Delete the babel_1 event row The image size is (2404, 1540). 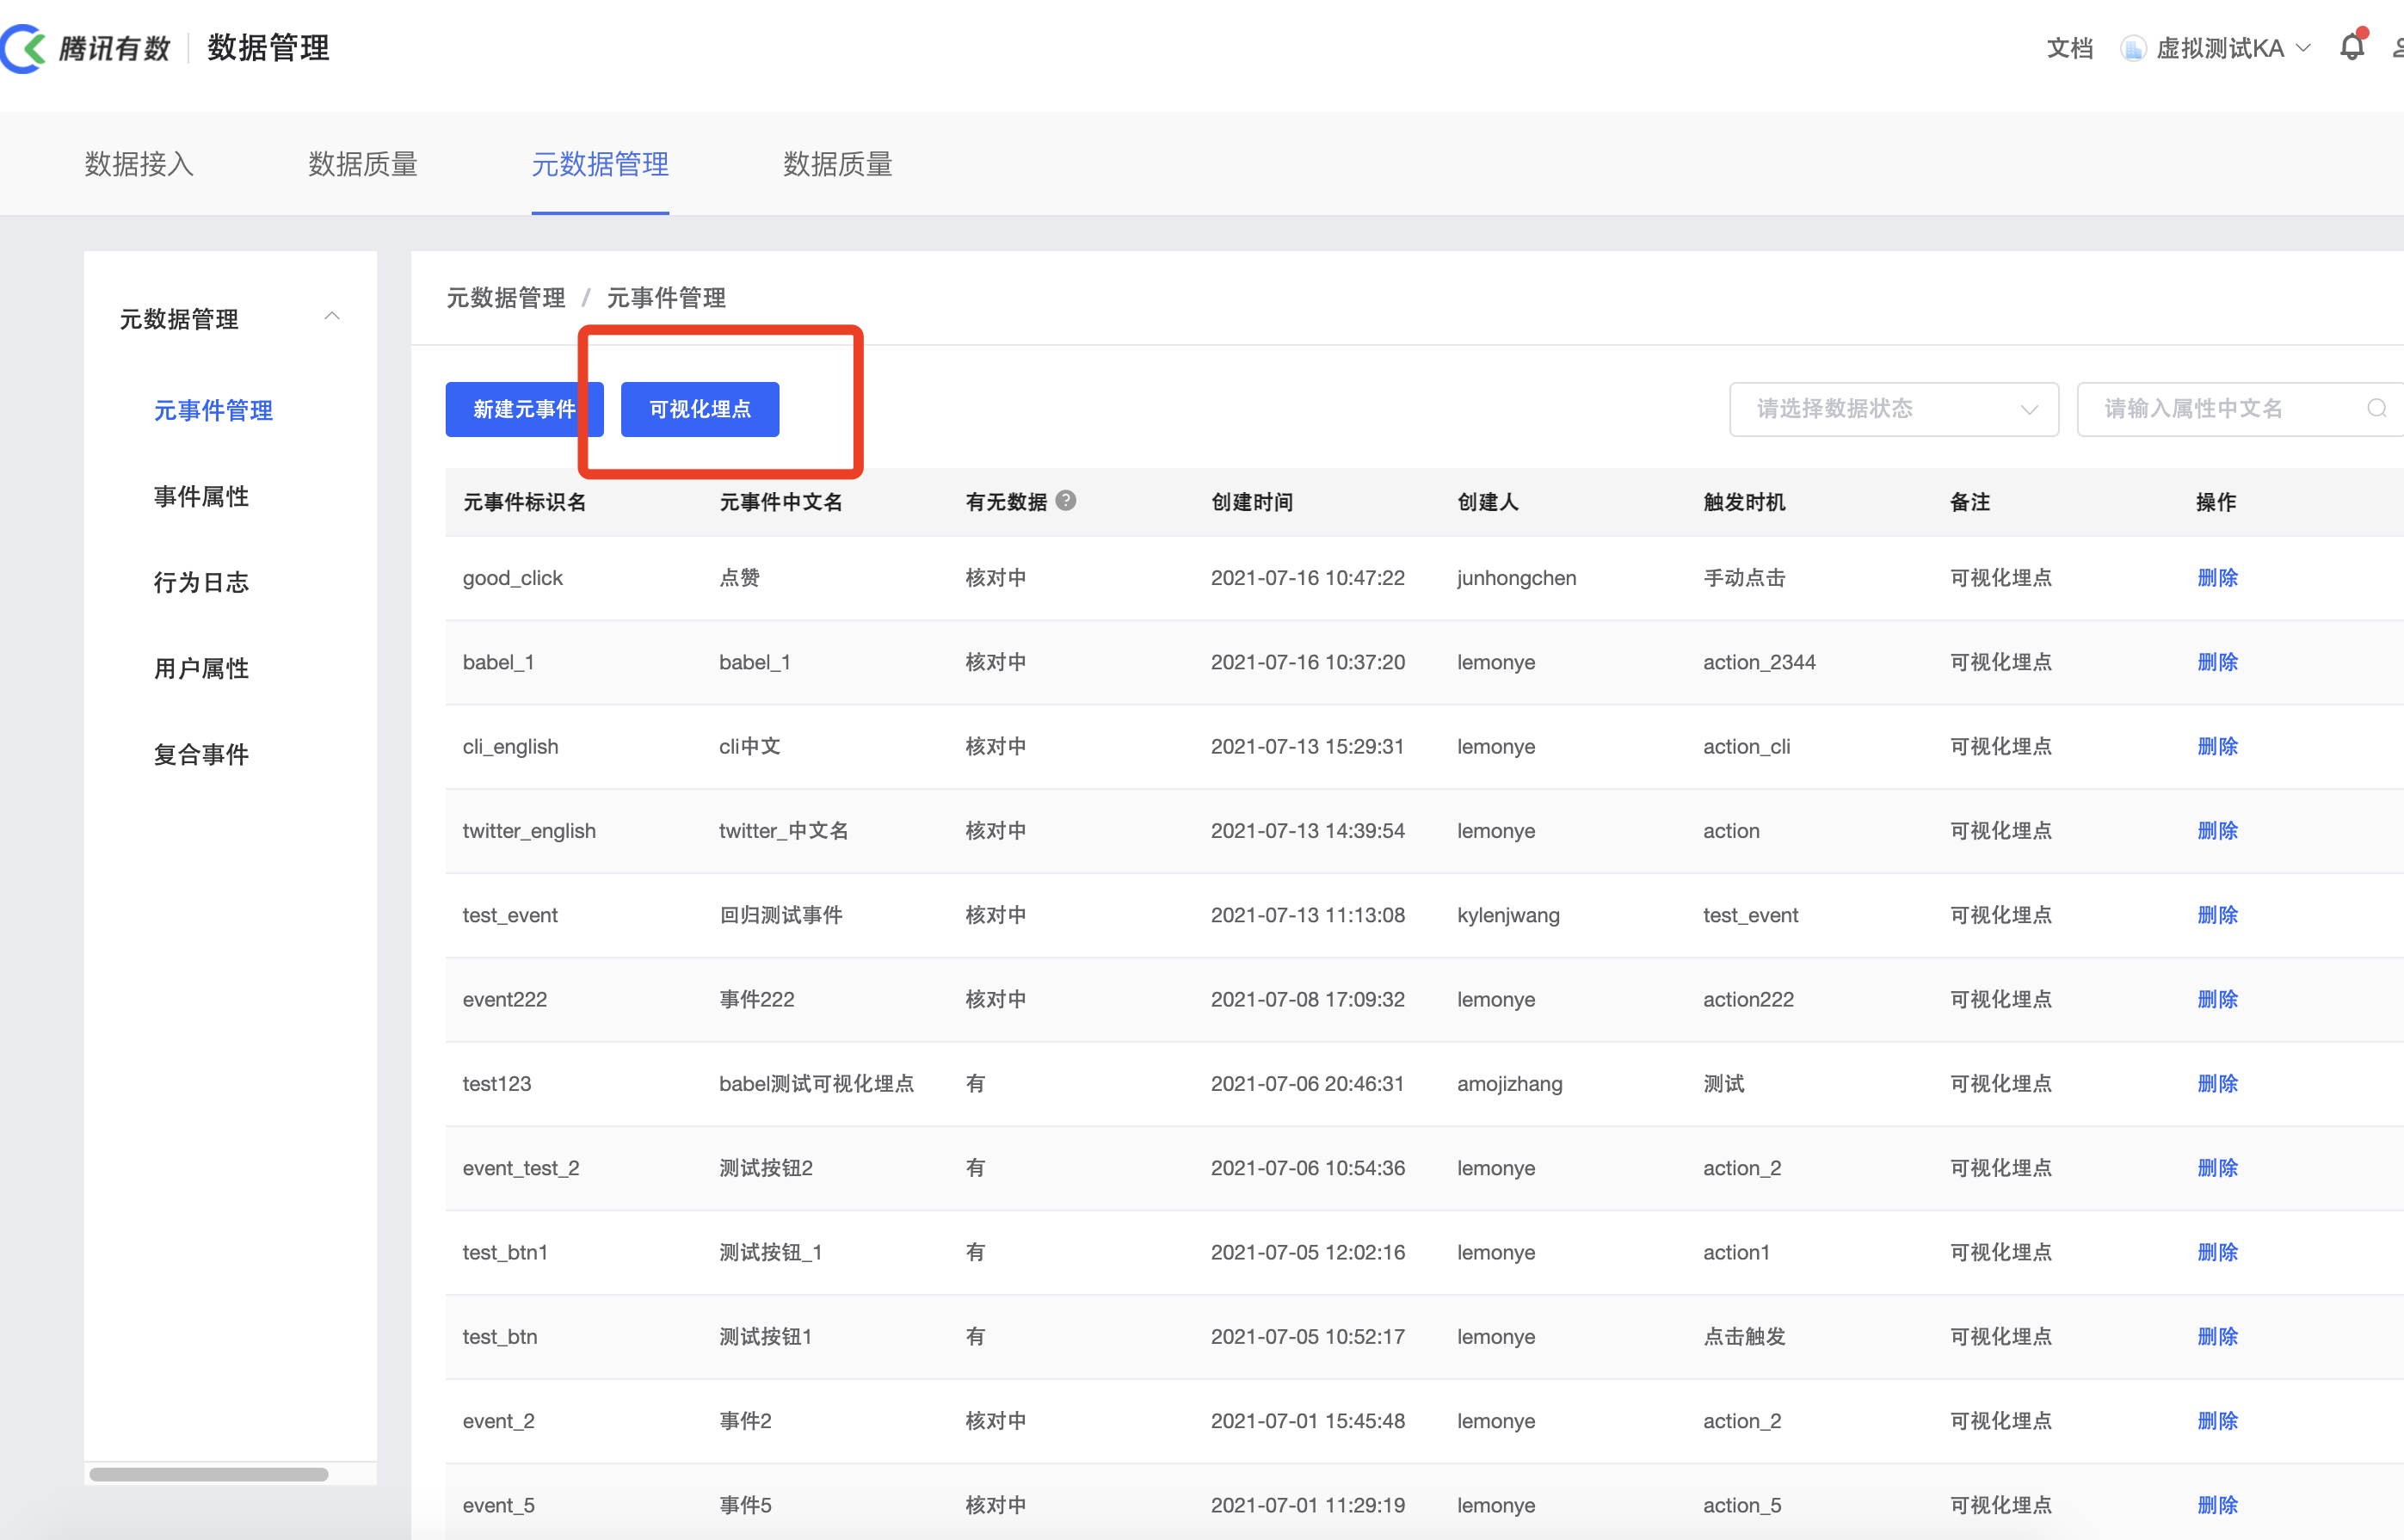(x=2217, y=662)
